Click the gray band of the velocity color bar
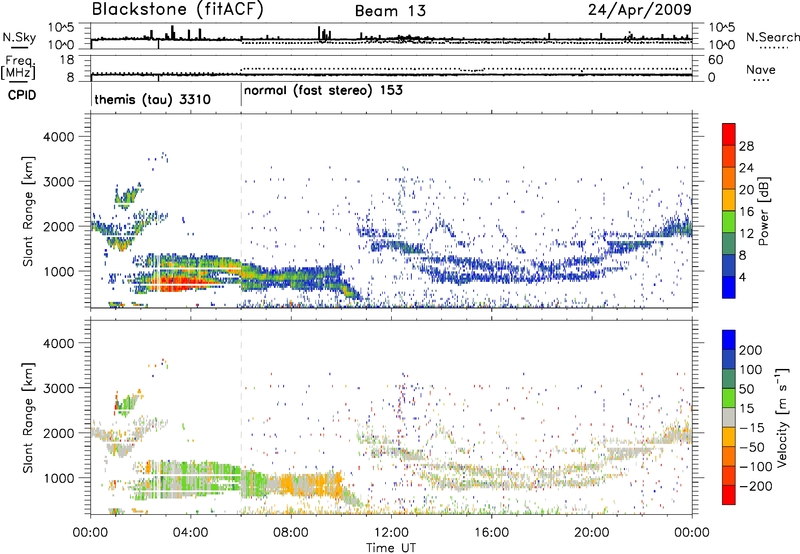This screenshot has height=554, width=800. [x=729, y=417]
